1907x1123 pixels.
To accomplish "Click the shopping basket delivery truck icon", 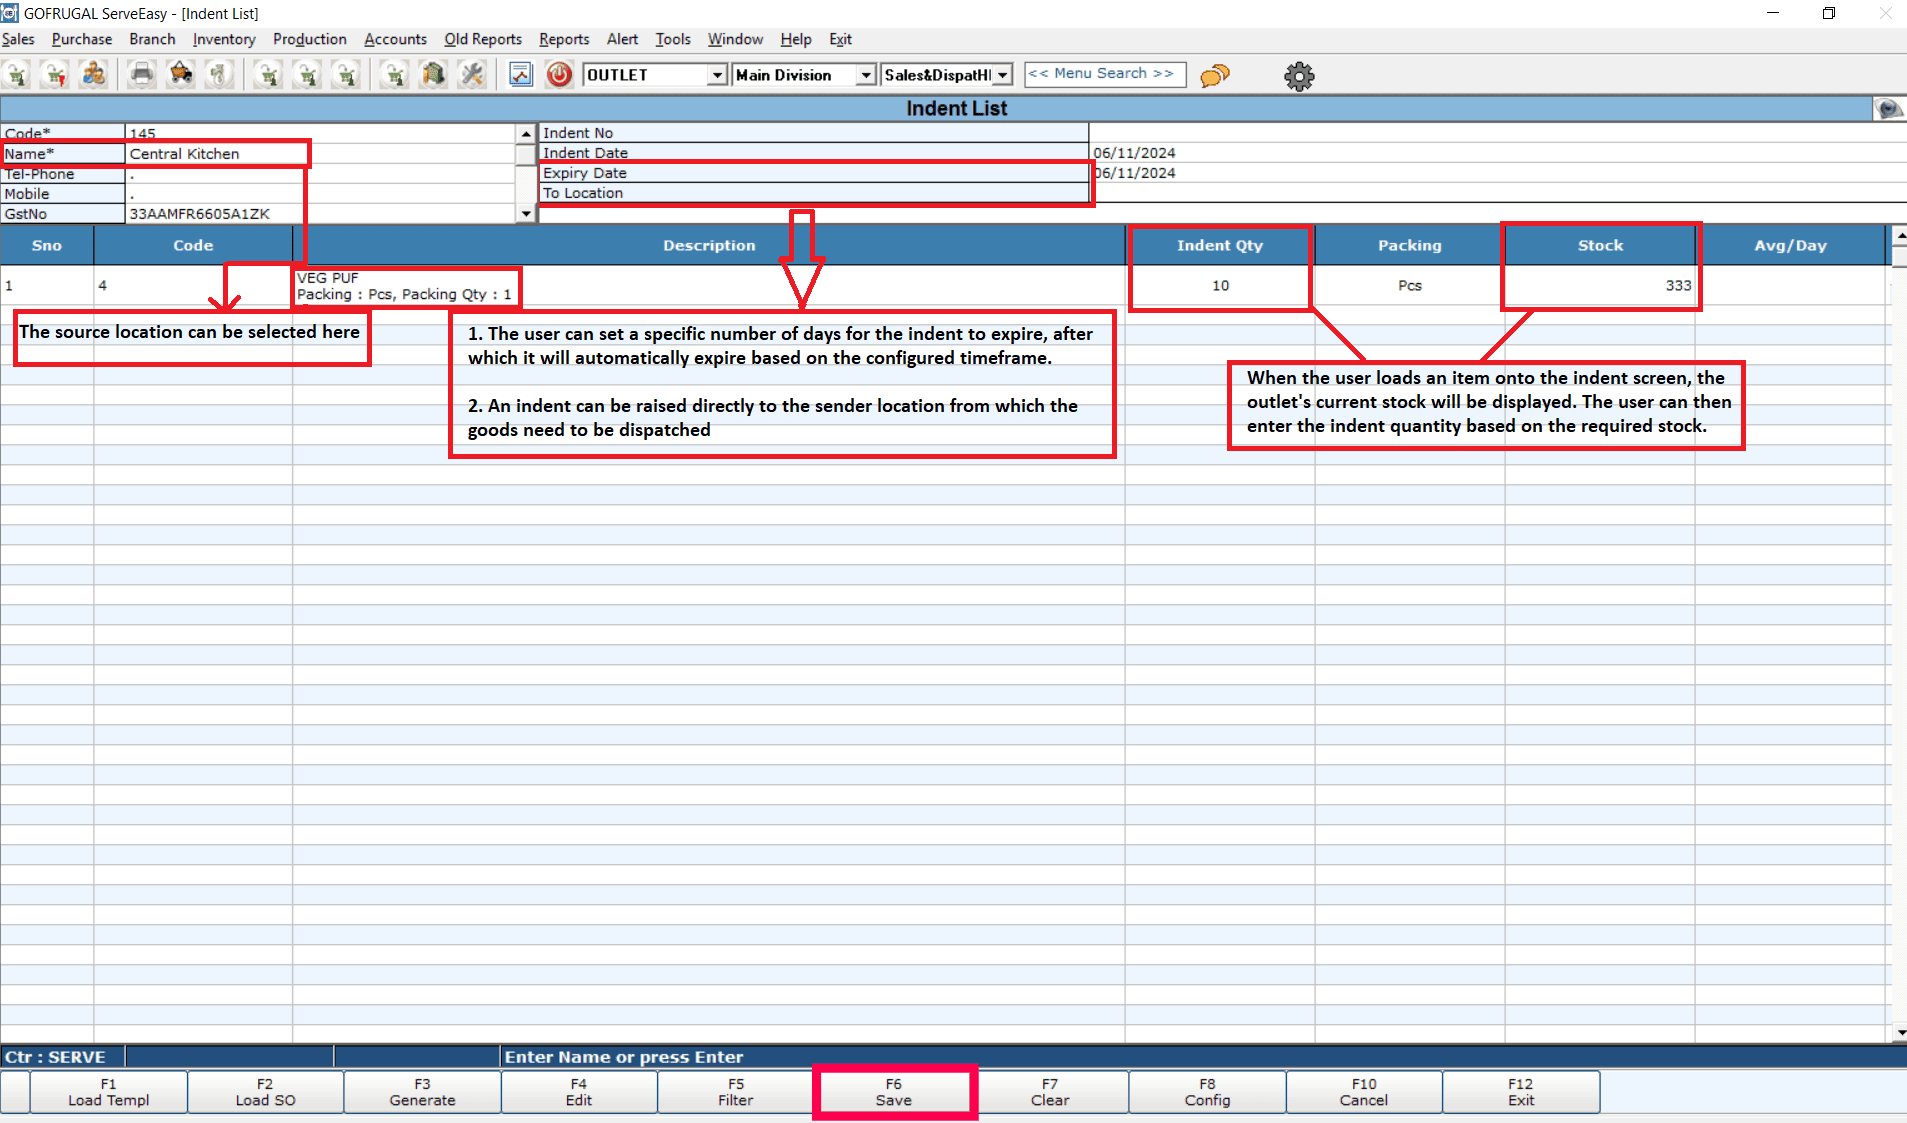I will click(181, 75).
